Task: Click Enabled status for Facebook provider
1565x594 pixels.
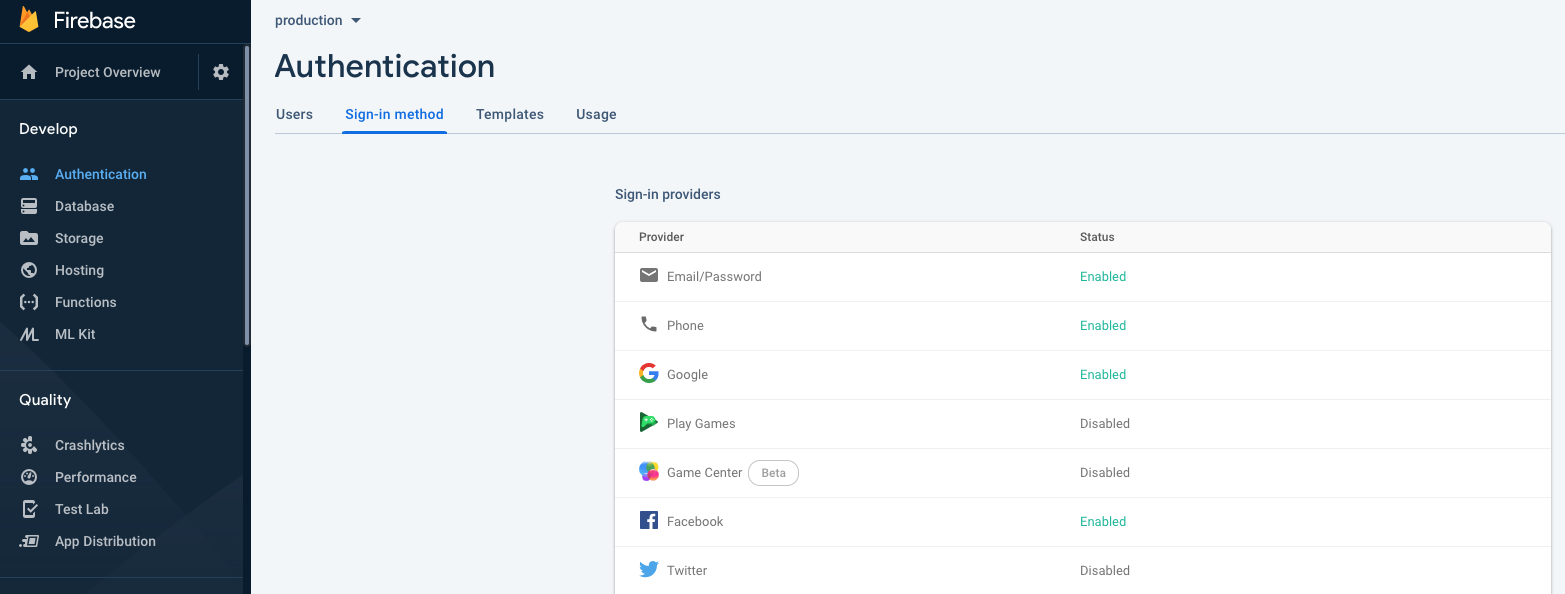Action: tap(1103, 522)
